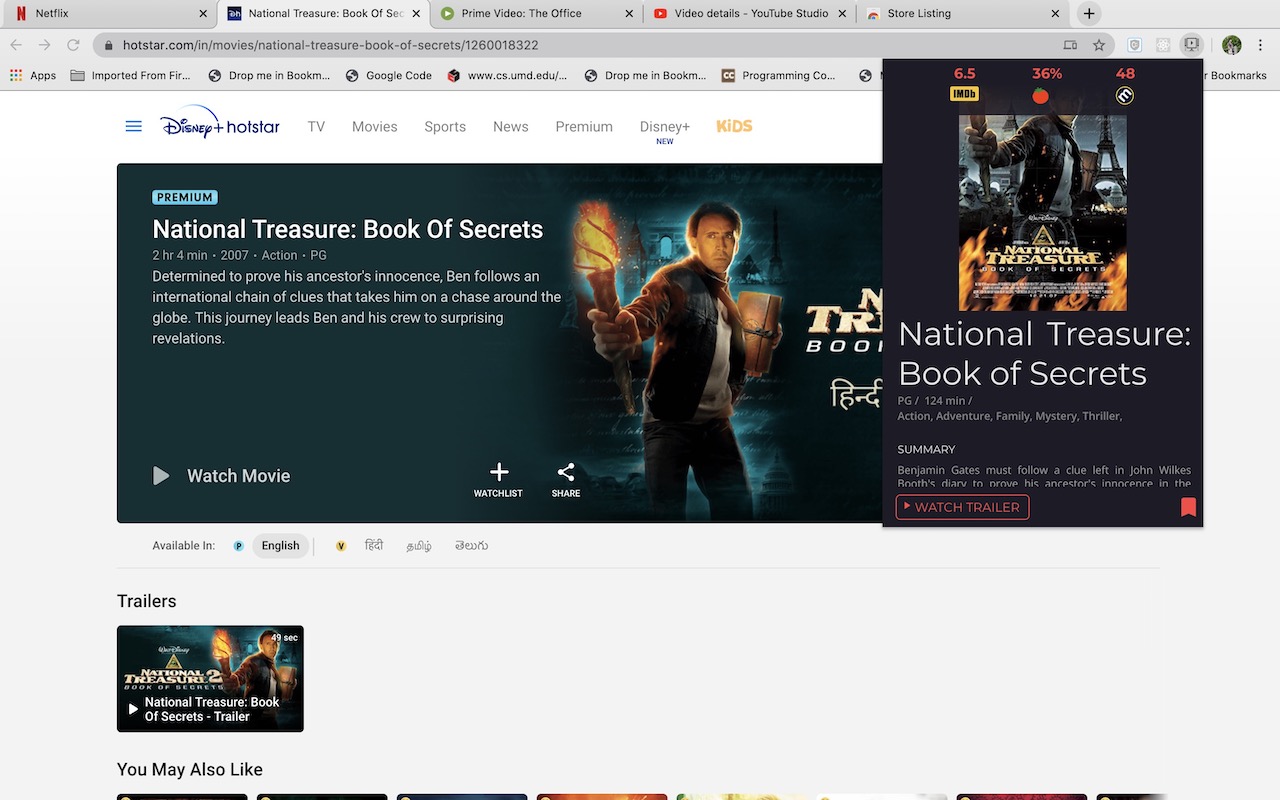Reload the page
Screen dimensions: 1280x800
tap(73, 45)
